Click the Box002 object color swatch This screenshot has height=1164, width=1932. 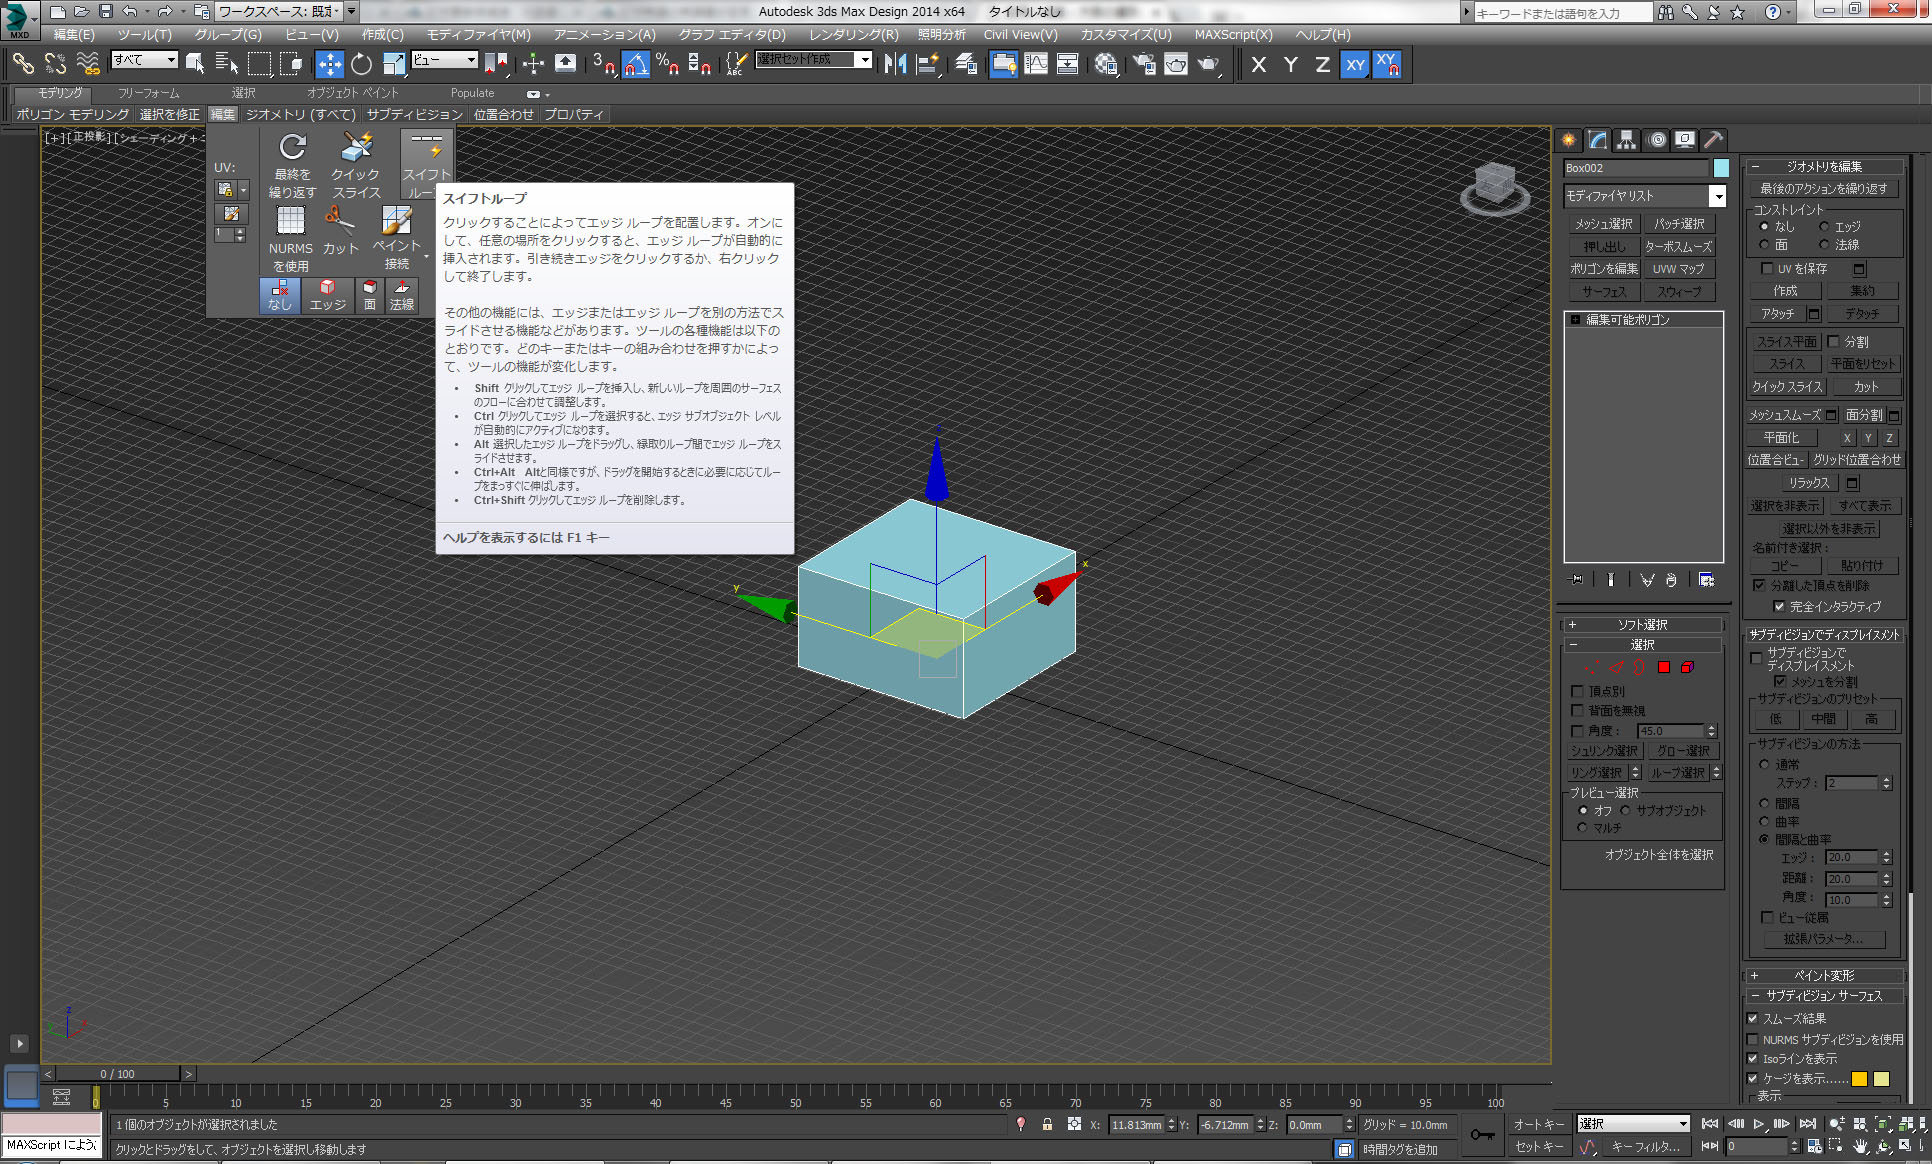pos(1721,168)
